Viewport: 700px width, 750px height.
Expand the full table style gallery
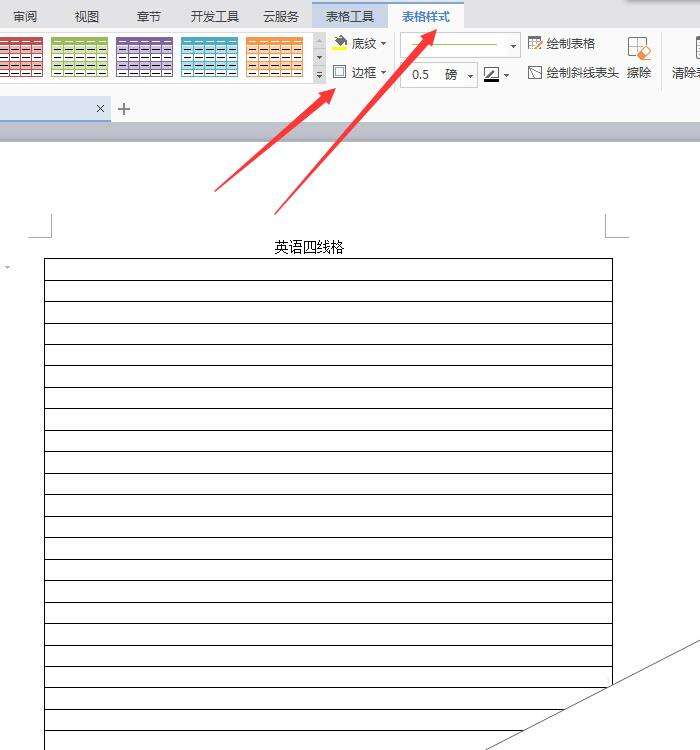(320, 74)
